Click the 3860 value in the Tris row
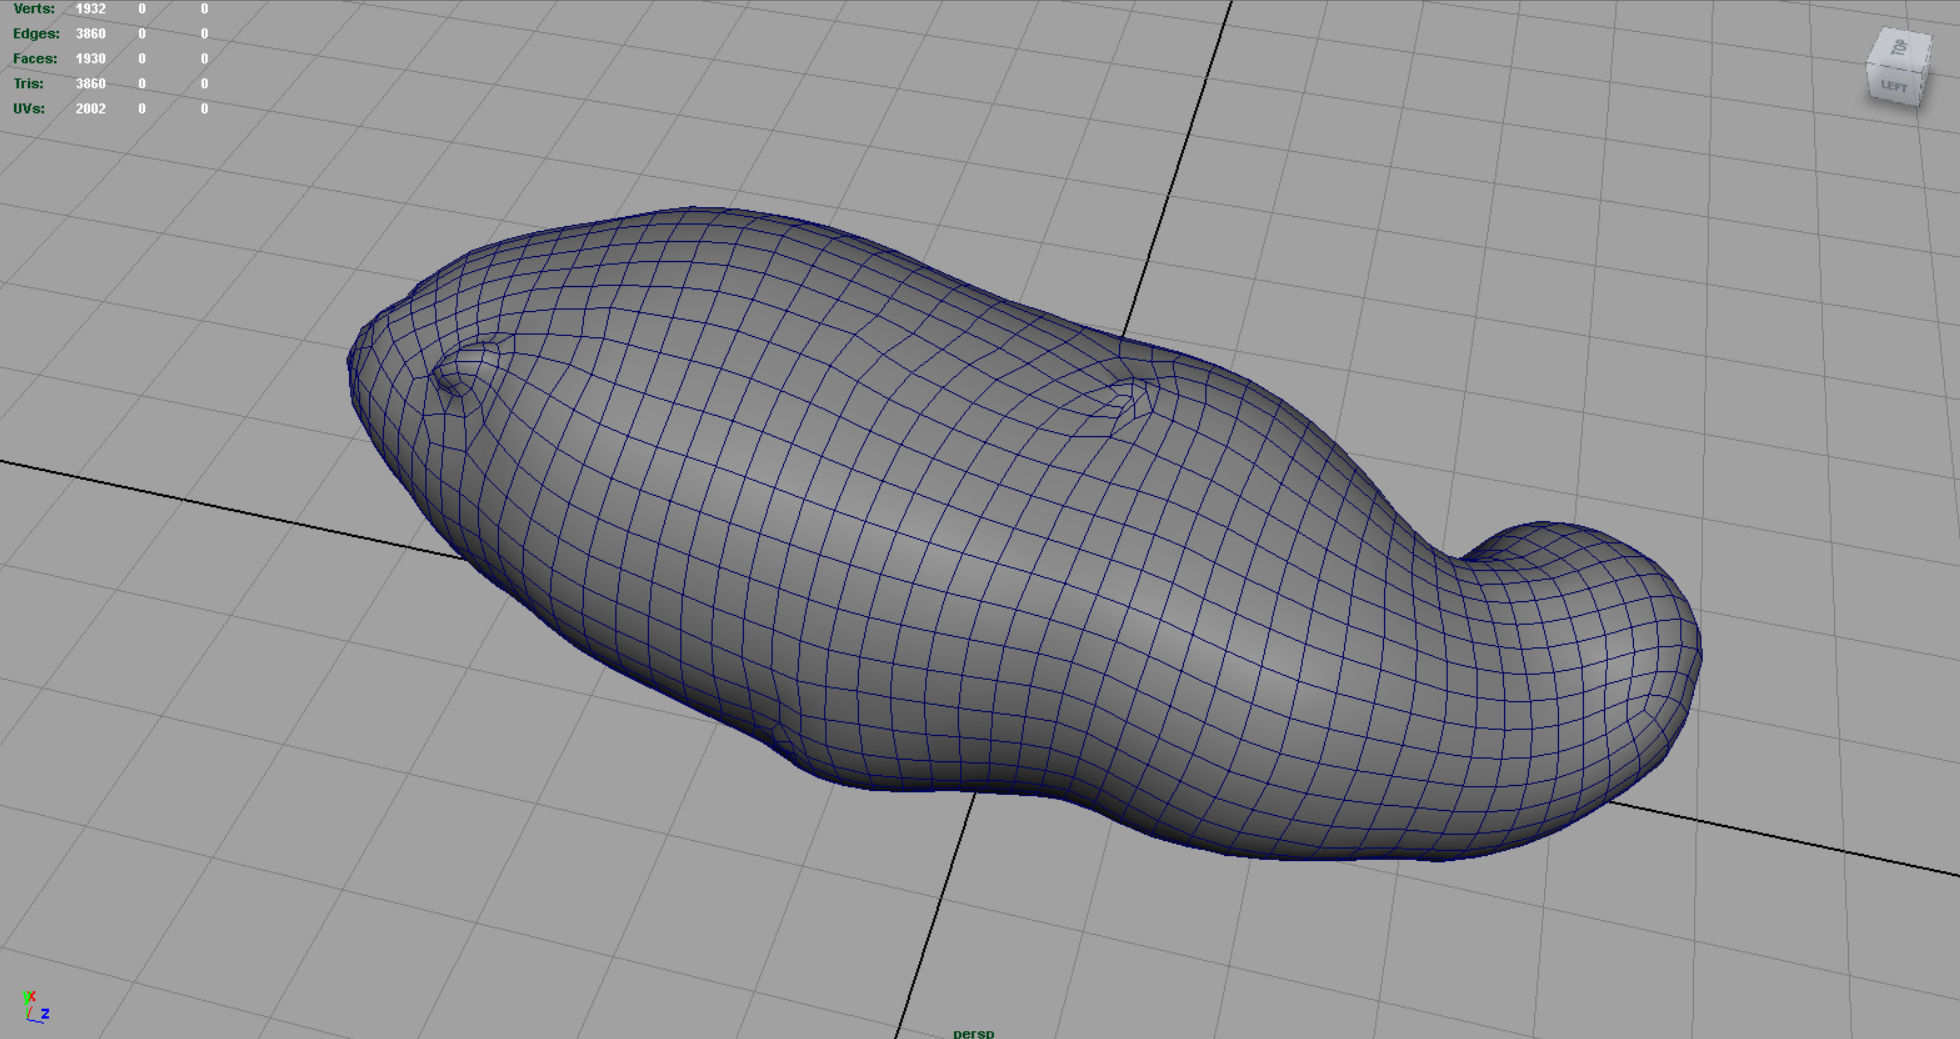 click(90, 83)
